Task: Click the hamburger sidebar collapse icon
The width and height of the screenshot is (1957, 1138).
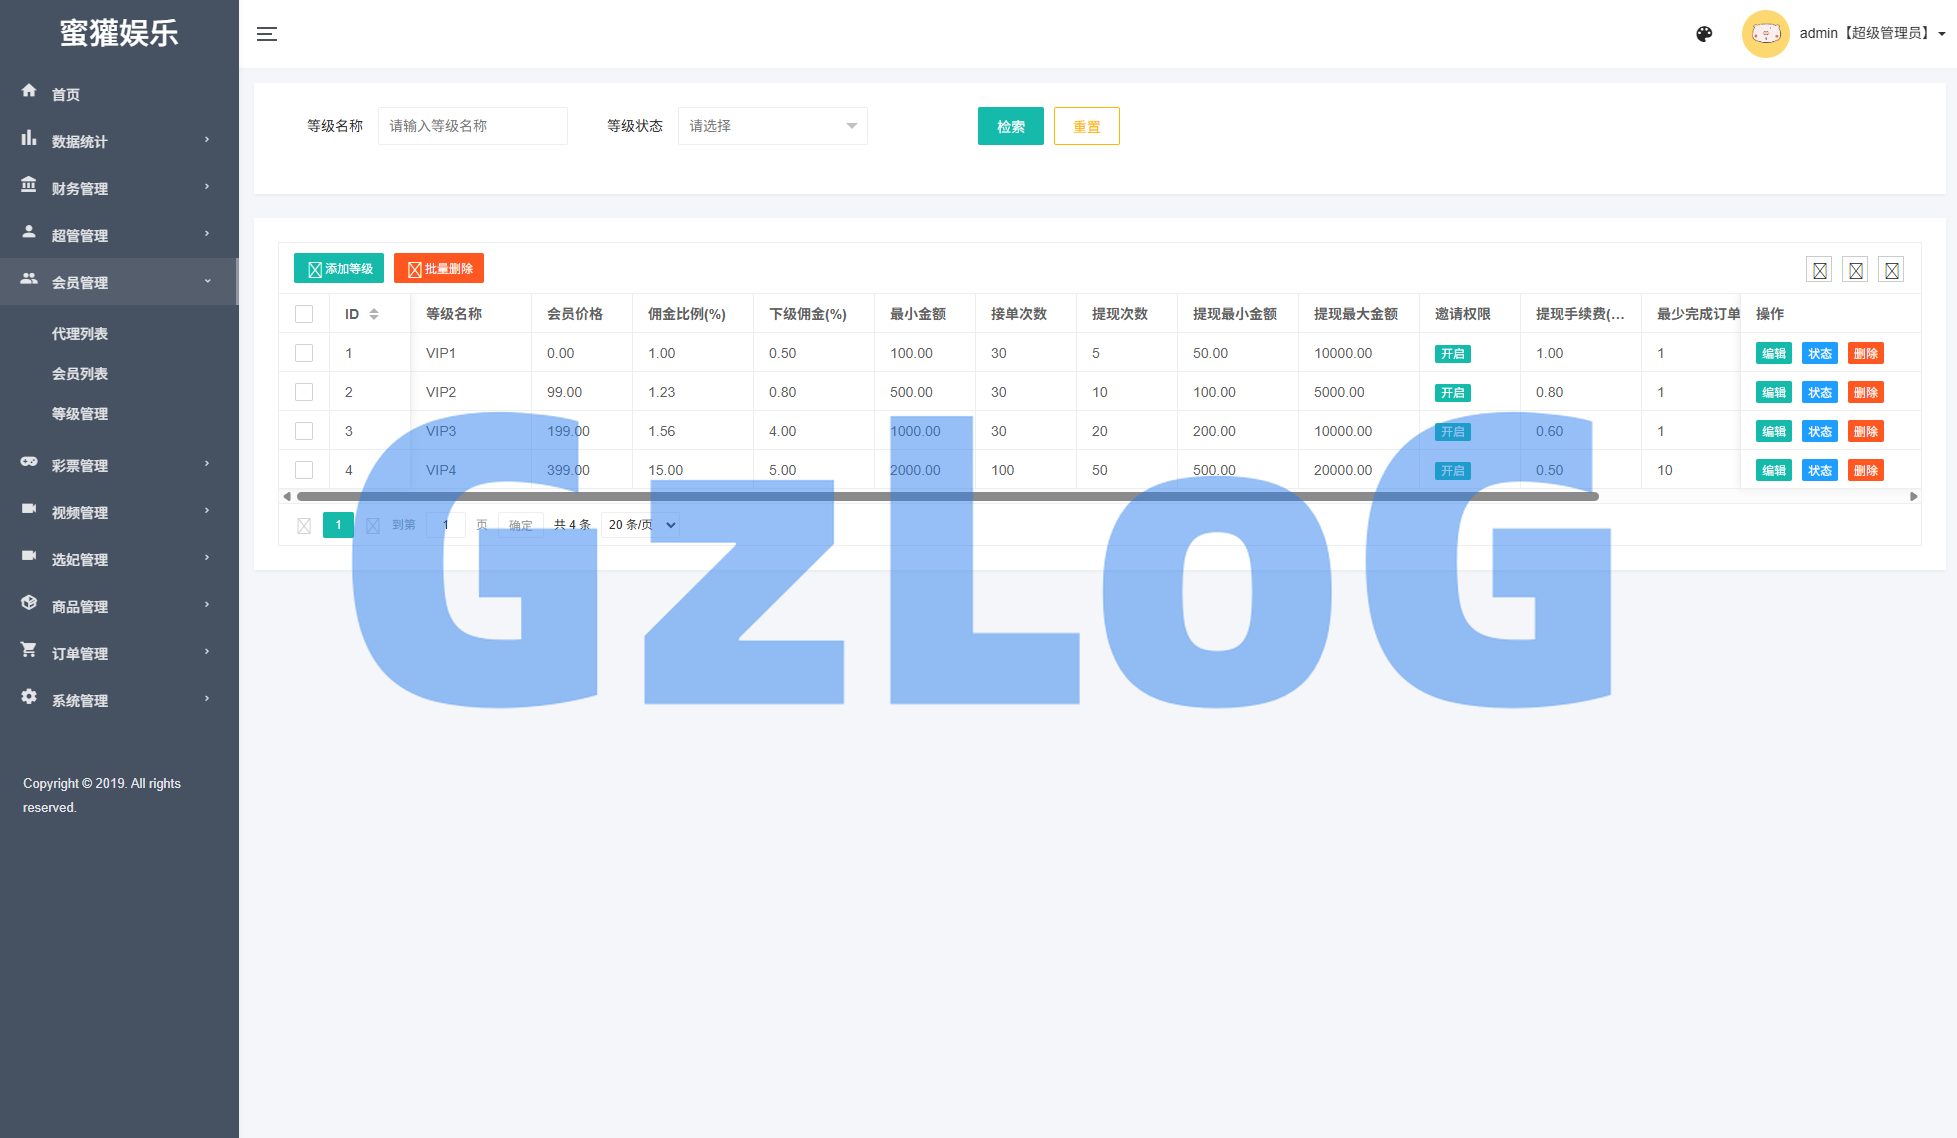Action: (266, 34)
